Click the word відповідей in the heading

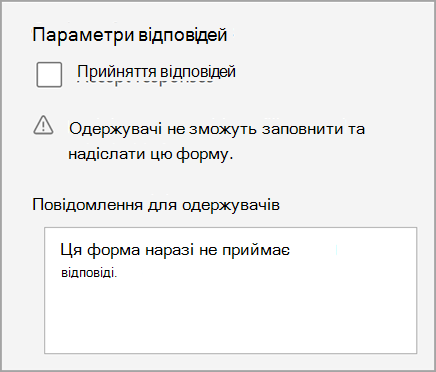pos(183,35)
